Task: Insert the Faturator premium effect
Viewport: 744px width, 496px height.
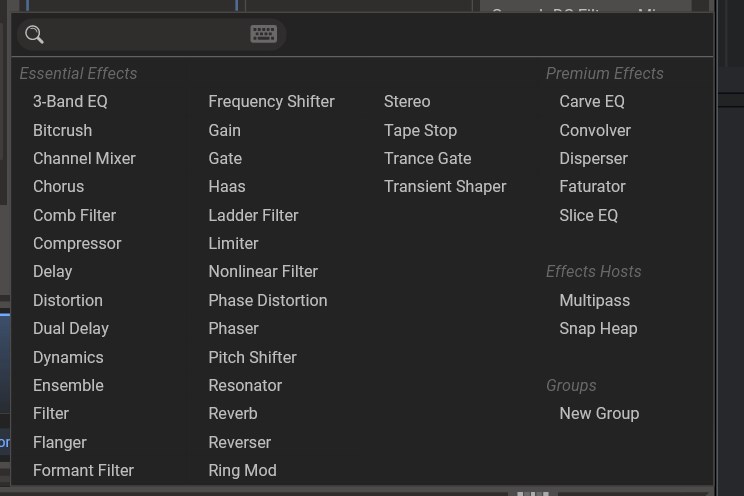Action: coord(592,186)
